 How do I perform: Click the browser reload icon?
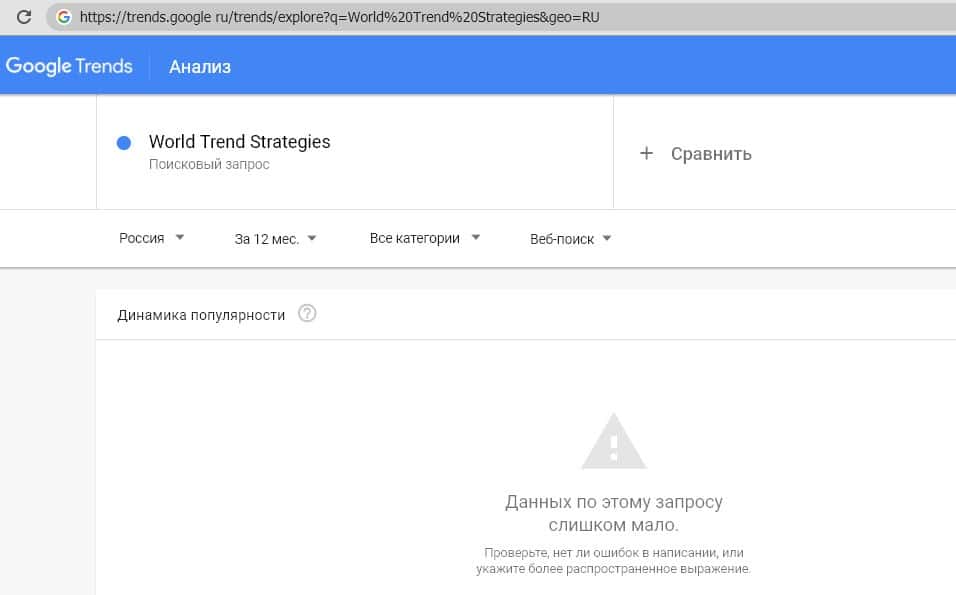[24, 17]
